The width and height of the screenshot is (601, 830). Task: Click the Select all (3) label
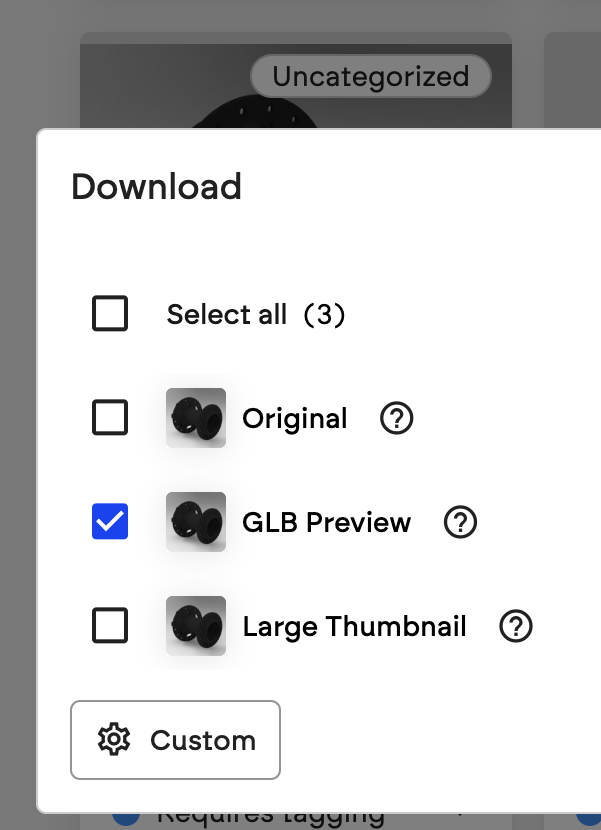pos(256,314)
